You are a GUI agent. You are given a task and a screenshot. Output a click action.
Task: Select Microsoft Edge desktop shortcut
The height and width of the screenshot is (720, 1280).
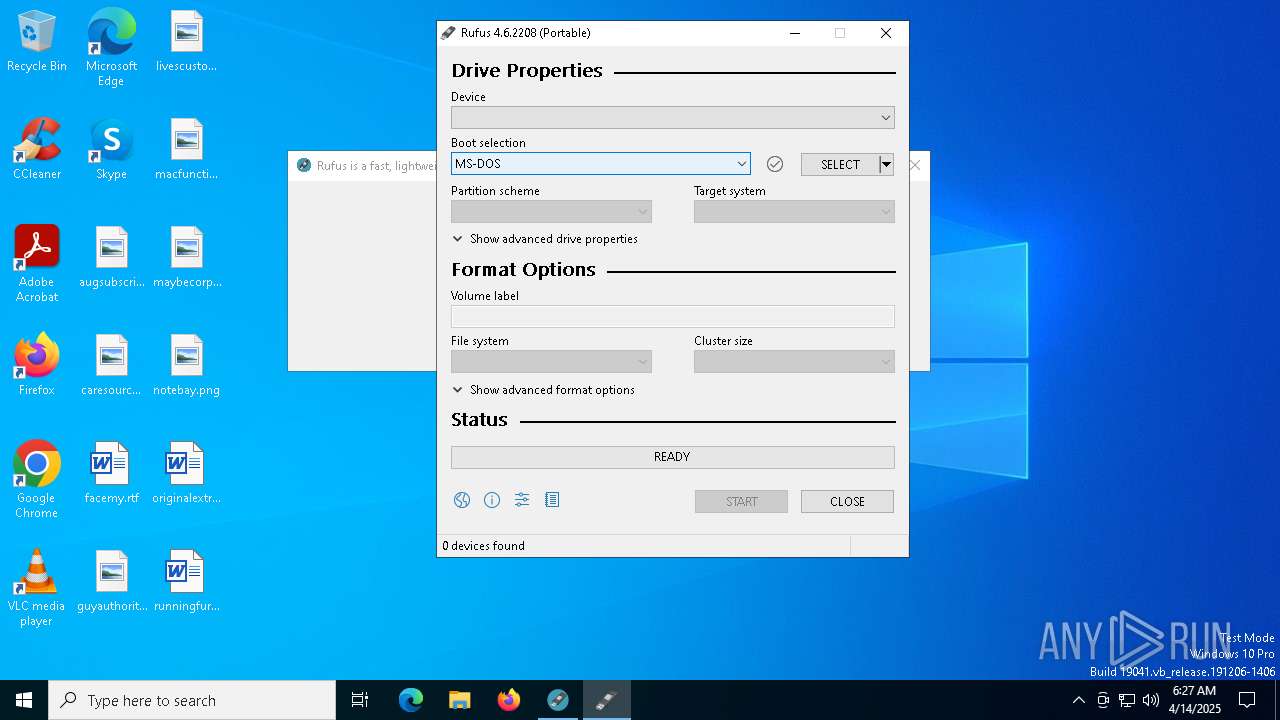(x=111, y=48)
